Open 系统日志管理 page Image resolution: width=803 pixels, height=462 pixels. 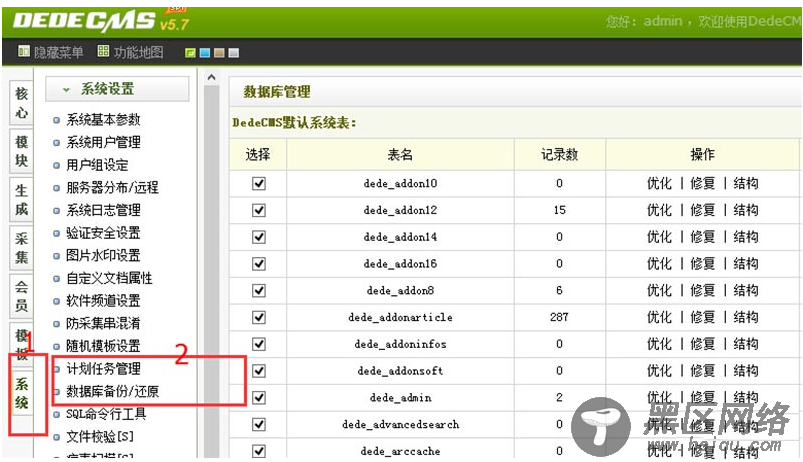103,210
